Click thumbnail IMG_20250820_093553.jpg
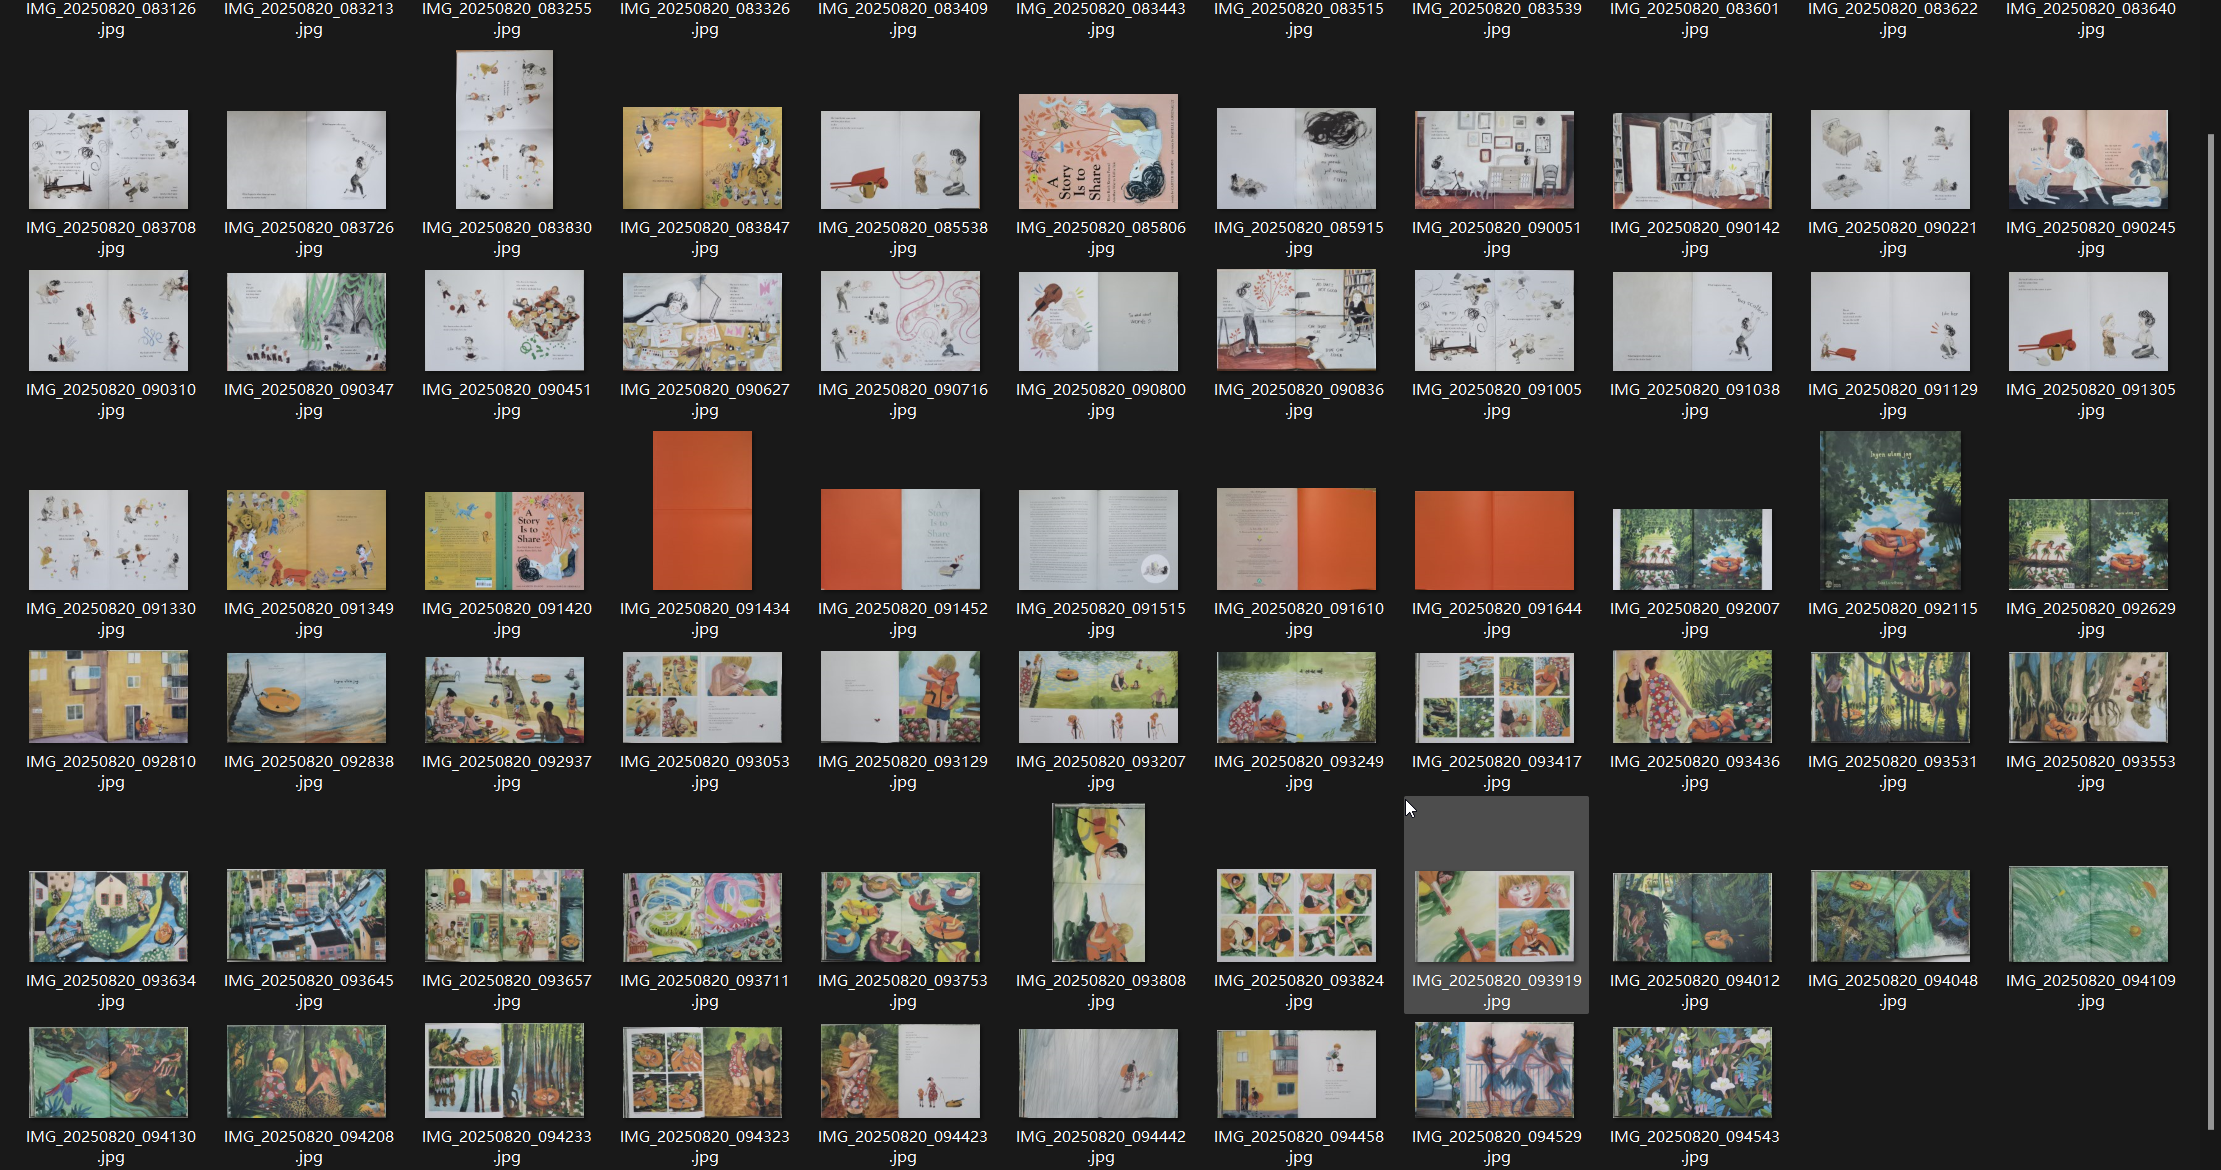This screenshot has height=1170, width=2221. tap(2088, 697)
